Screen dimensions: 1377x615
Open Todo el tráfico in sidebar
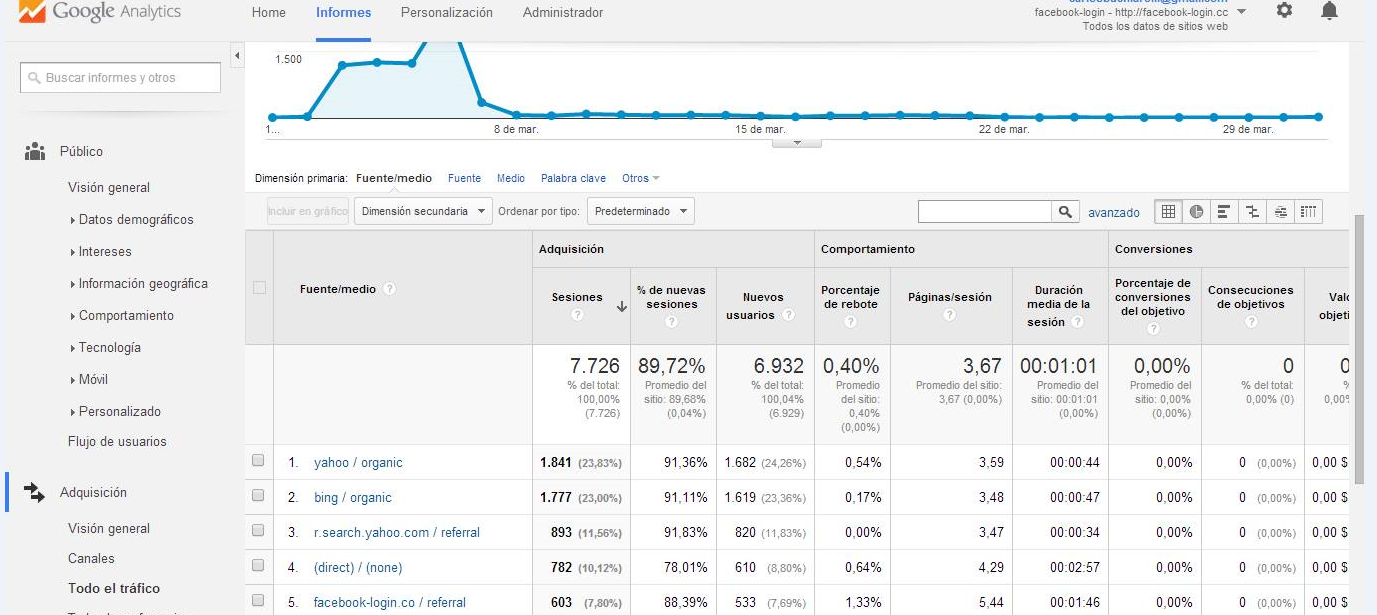(114, 588)
